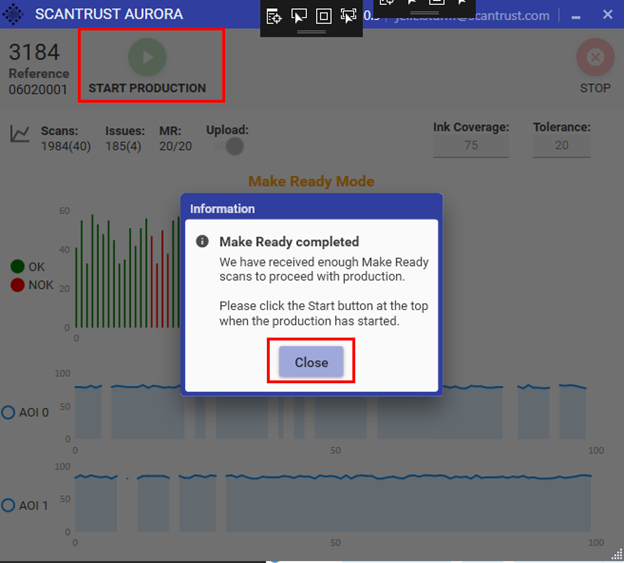Close the Scantrust Aurora window with X
Screen dimensions: 625x563
607,14
